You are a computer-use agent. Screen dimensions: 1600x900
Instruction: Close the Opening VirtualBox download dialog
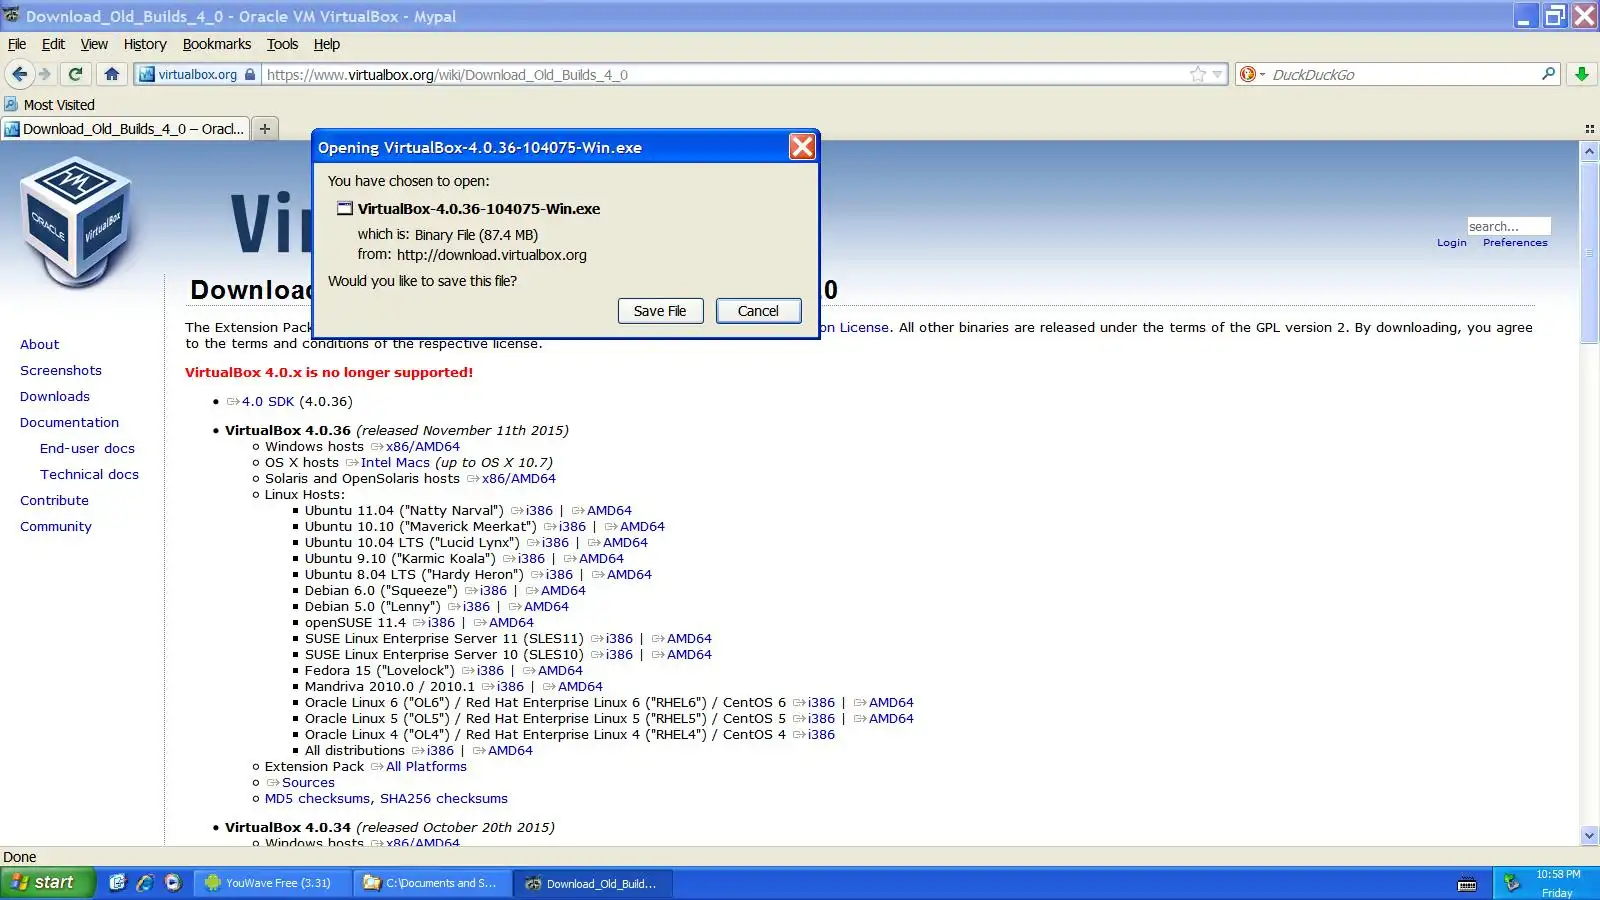click(802, 147)
